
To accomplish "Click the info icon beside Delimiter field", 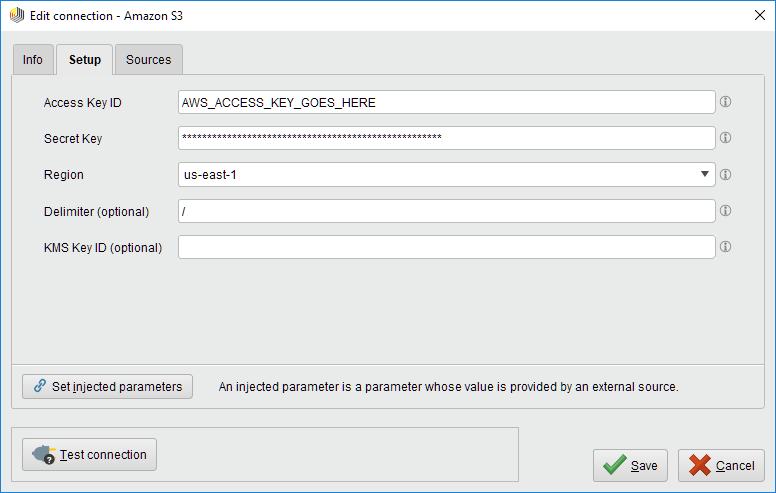I will point(727,211).
